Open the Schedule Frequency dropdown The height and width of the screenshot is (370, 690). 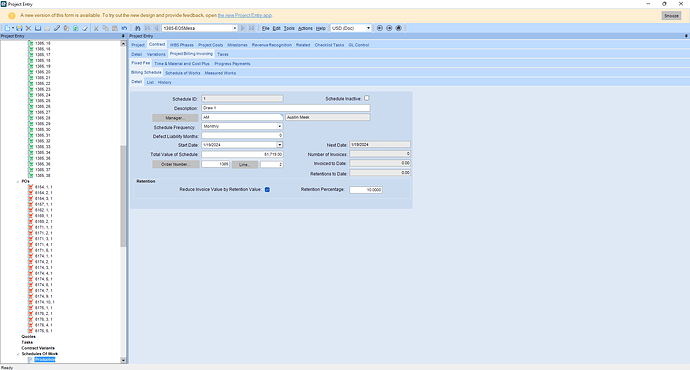point(279,126)
